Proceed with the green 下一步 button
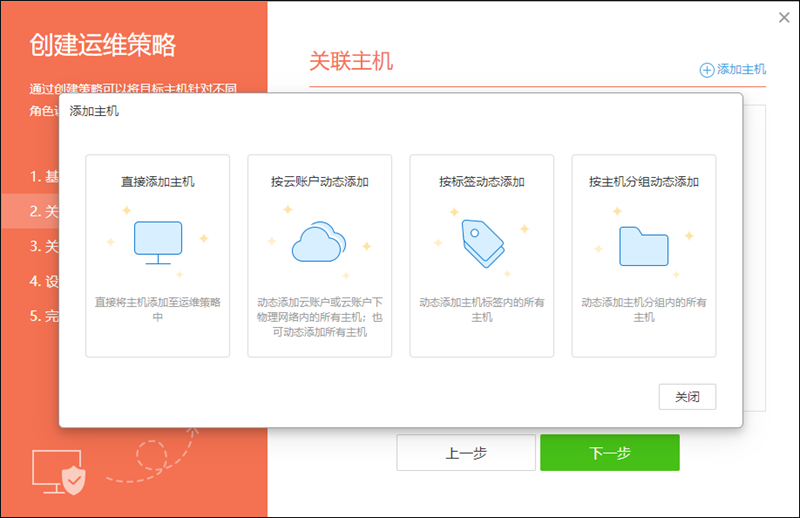 [x=609, y=453]
